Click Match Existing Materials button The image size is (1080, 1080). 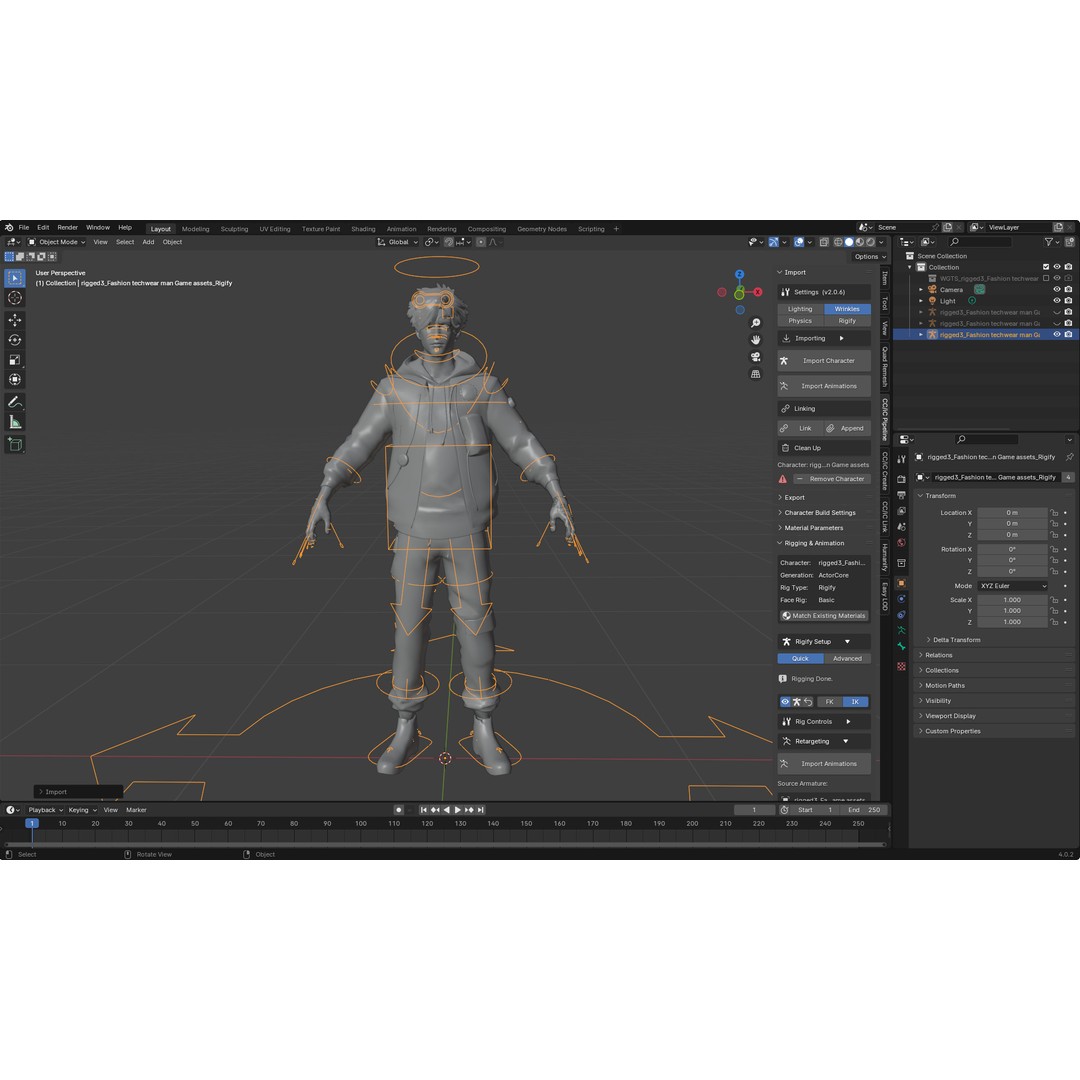click(x=824, y=616)
